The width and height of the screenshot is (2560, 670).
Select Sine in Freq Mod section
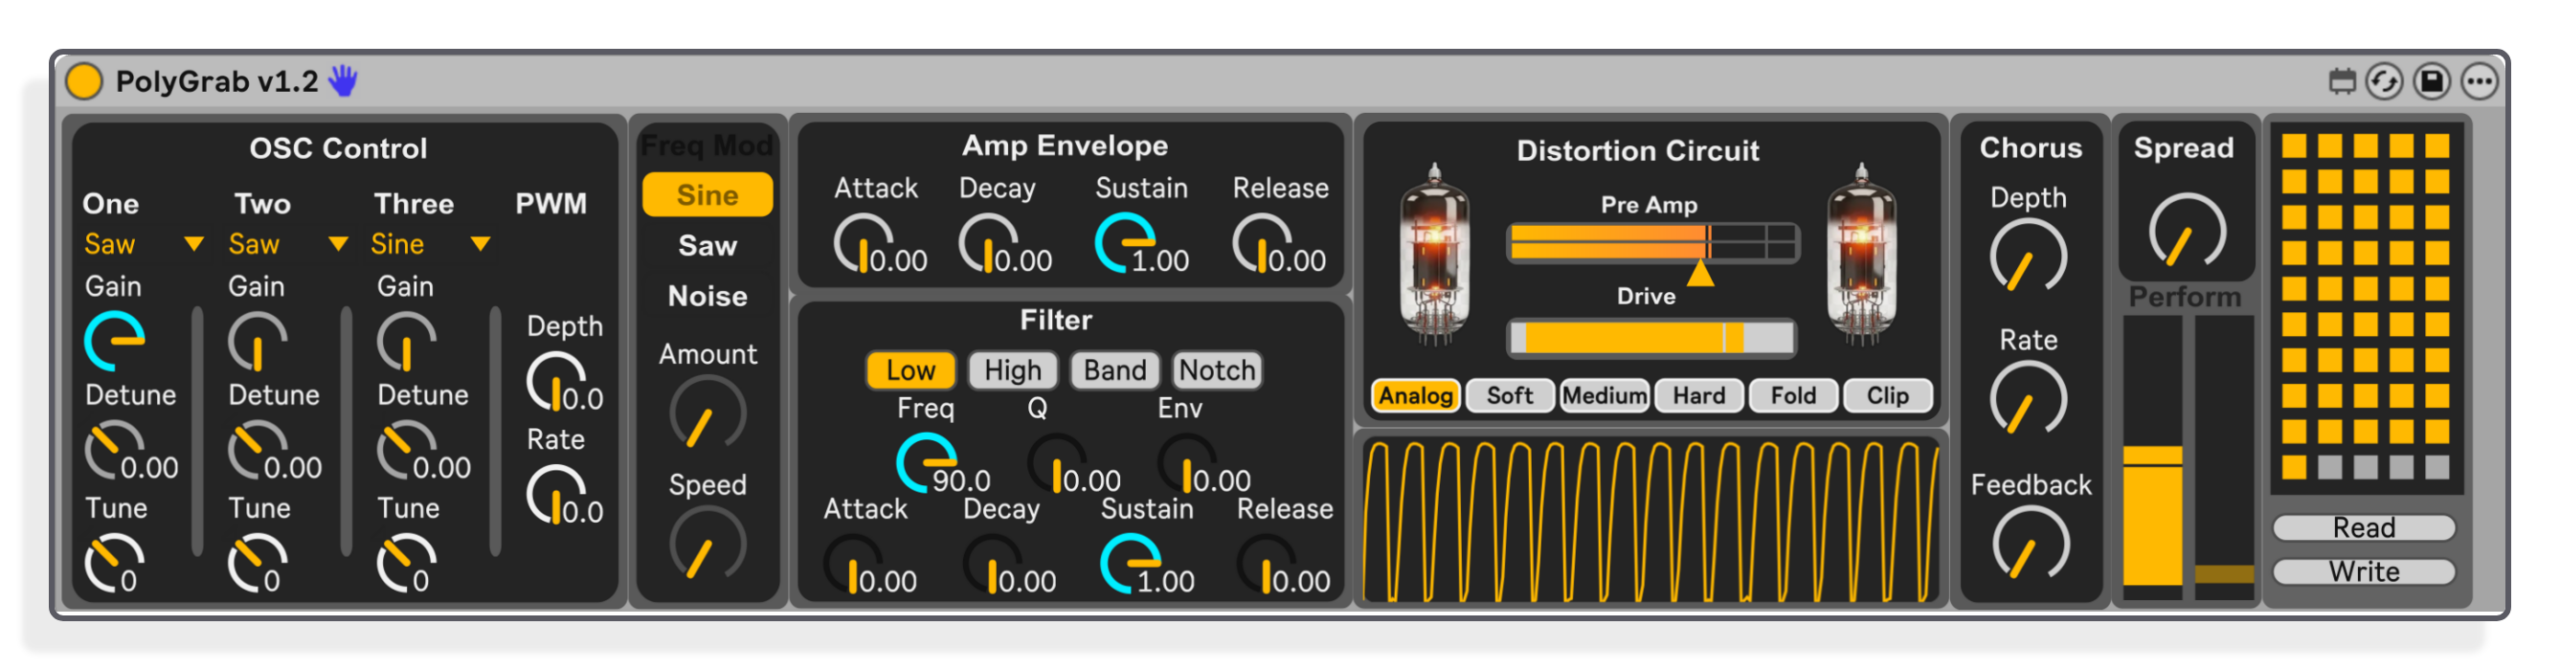[x=707, y=195]
